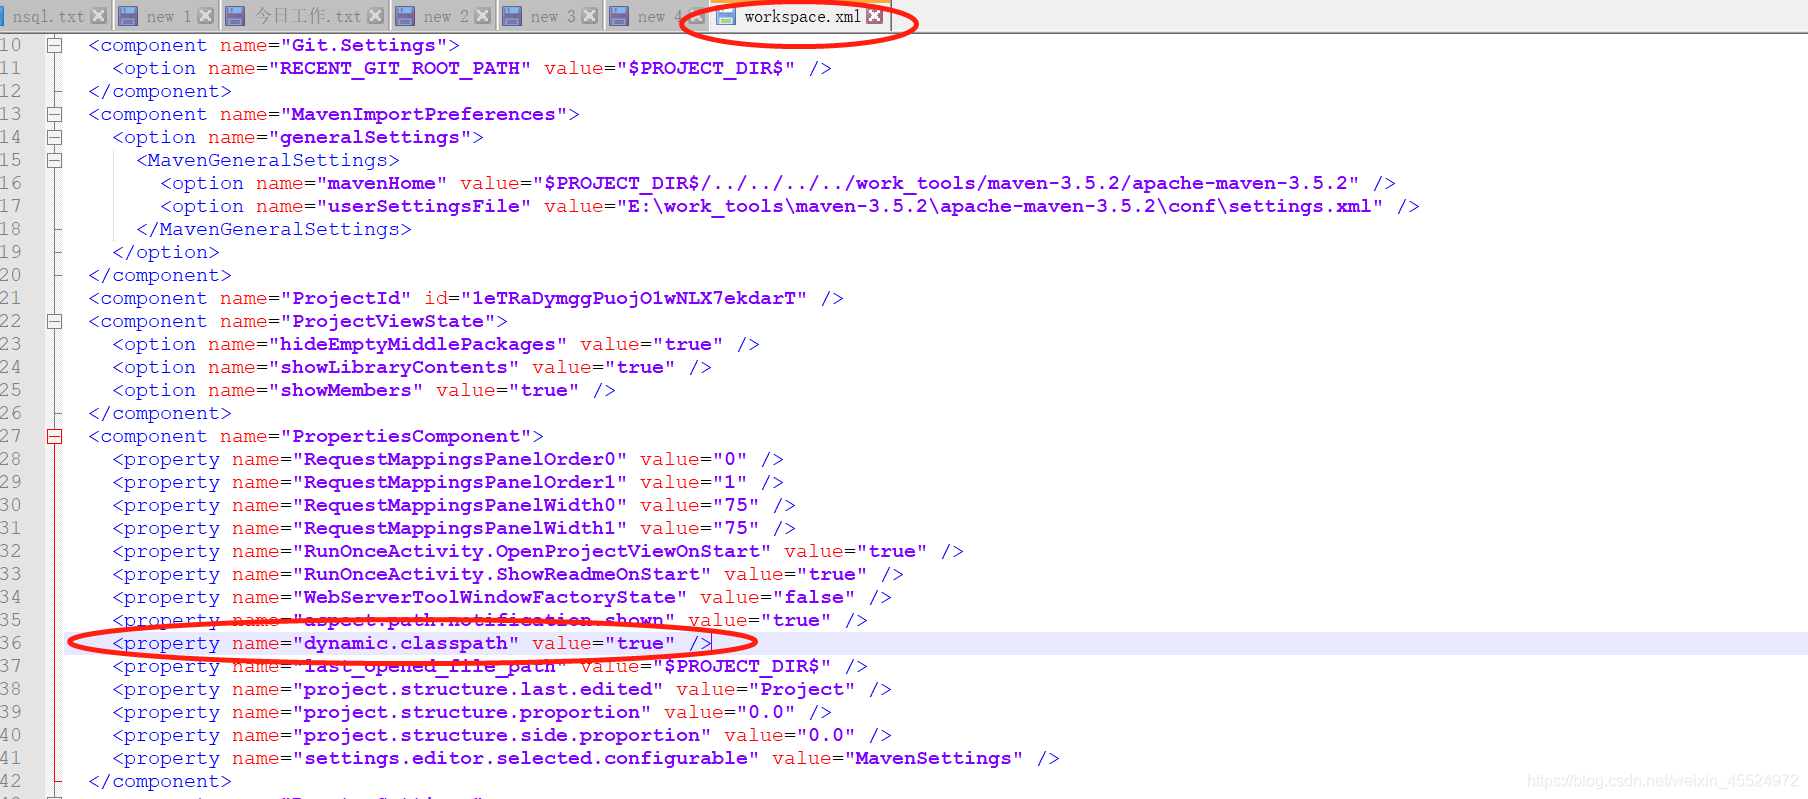Close the new 2 tab
The image size is (1808, 799).
(482, 16)
